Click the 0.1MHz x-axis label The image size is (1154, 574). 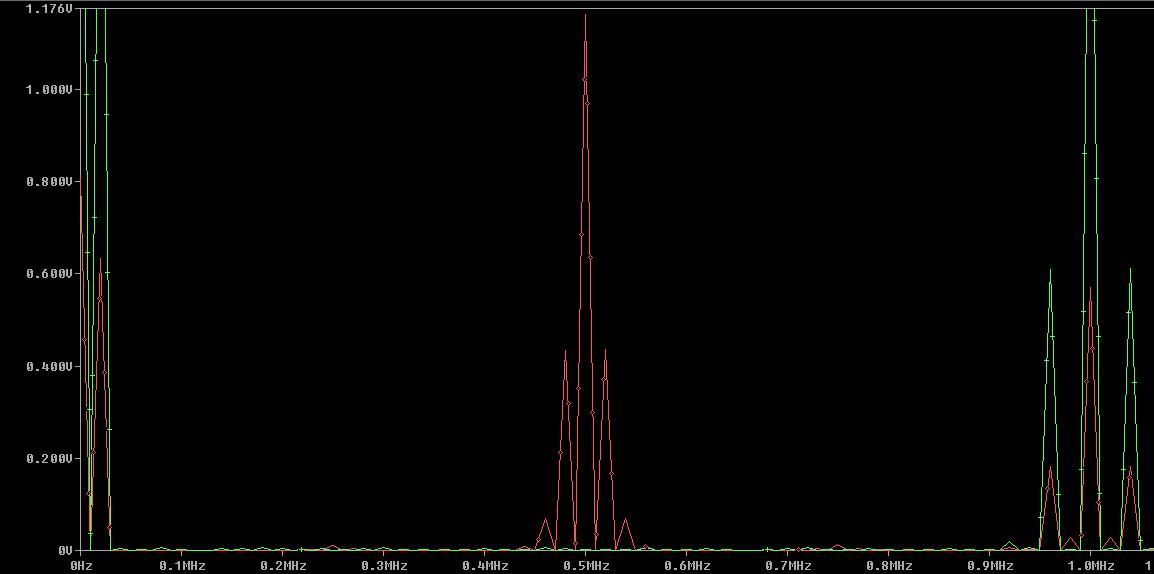pos(182,565)
